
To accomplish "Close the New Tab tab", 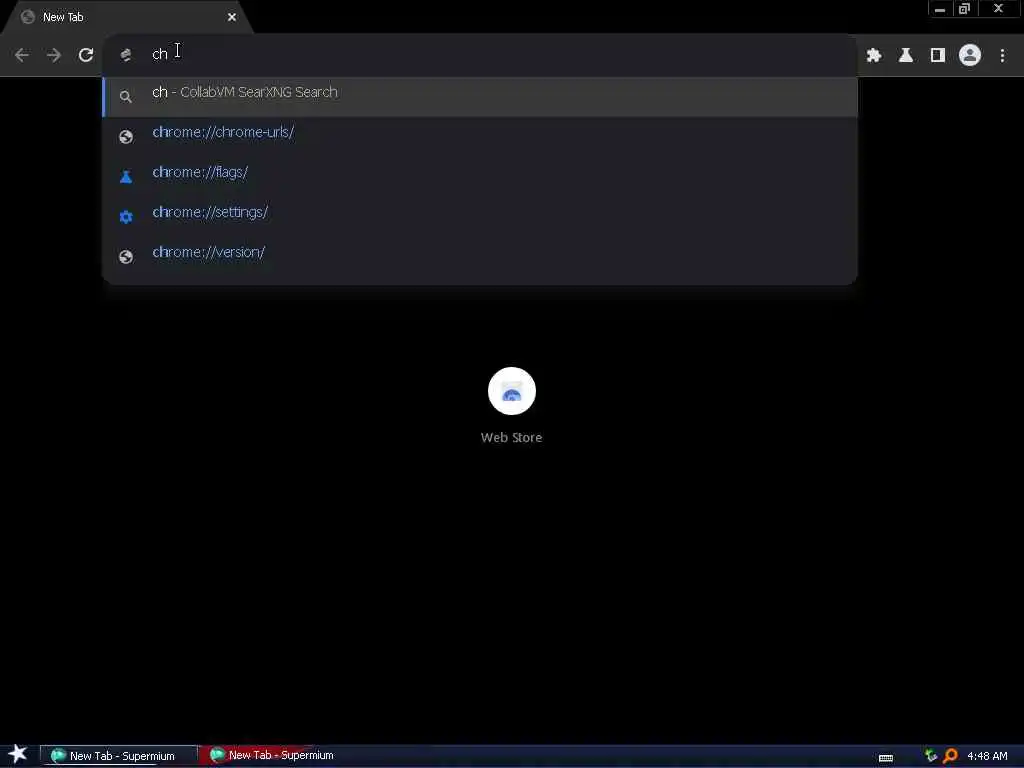I will tap(232, 17).
